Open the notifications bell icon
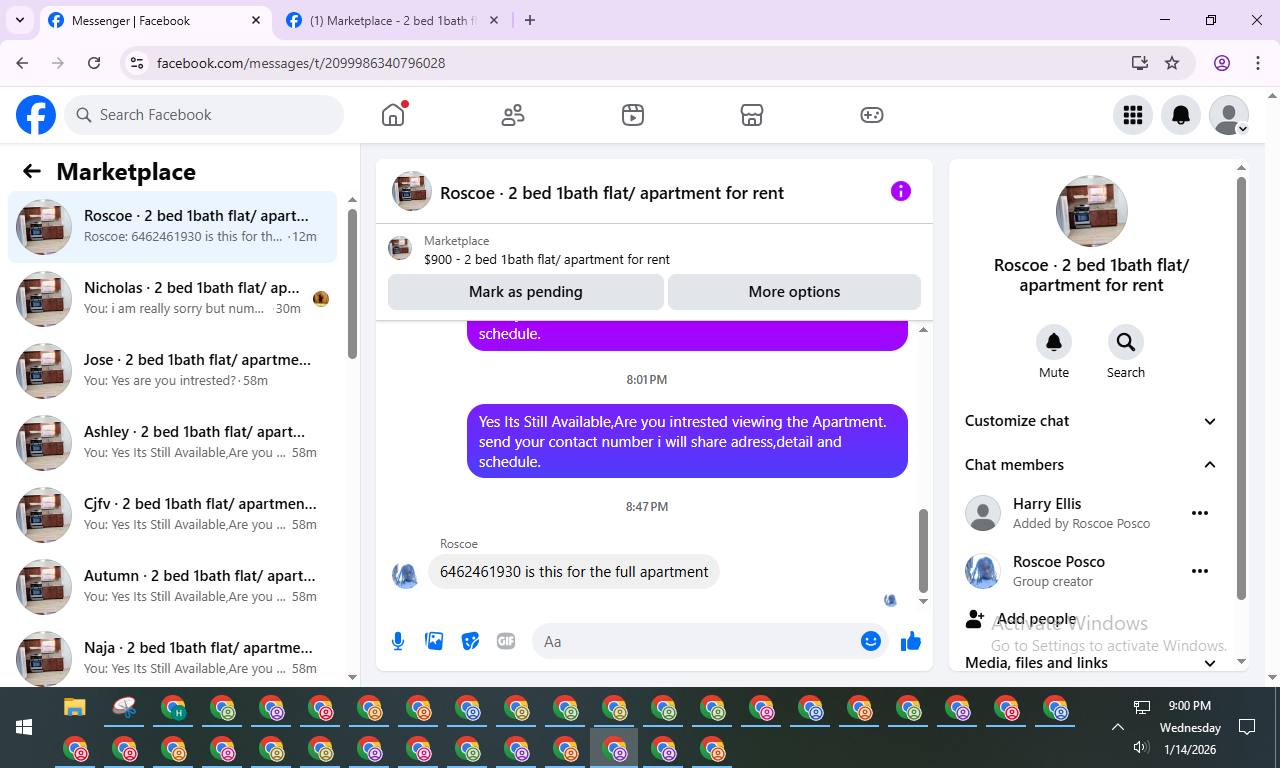The width and height of the screenshot is (1280, 768). 1181,115
